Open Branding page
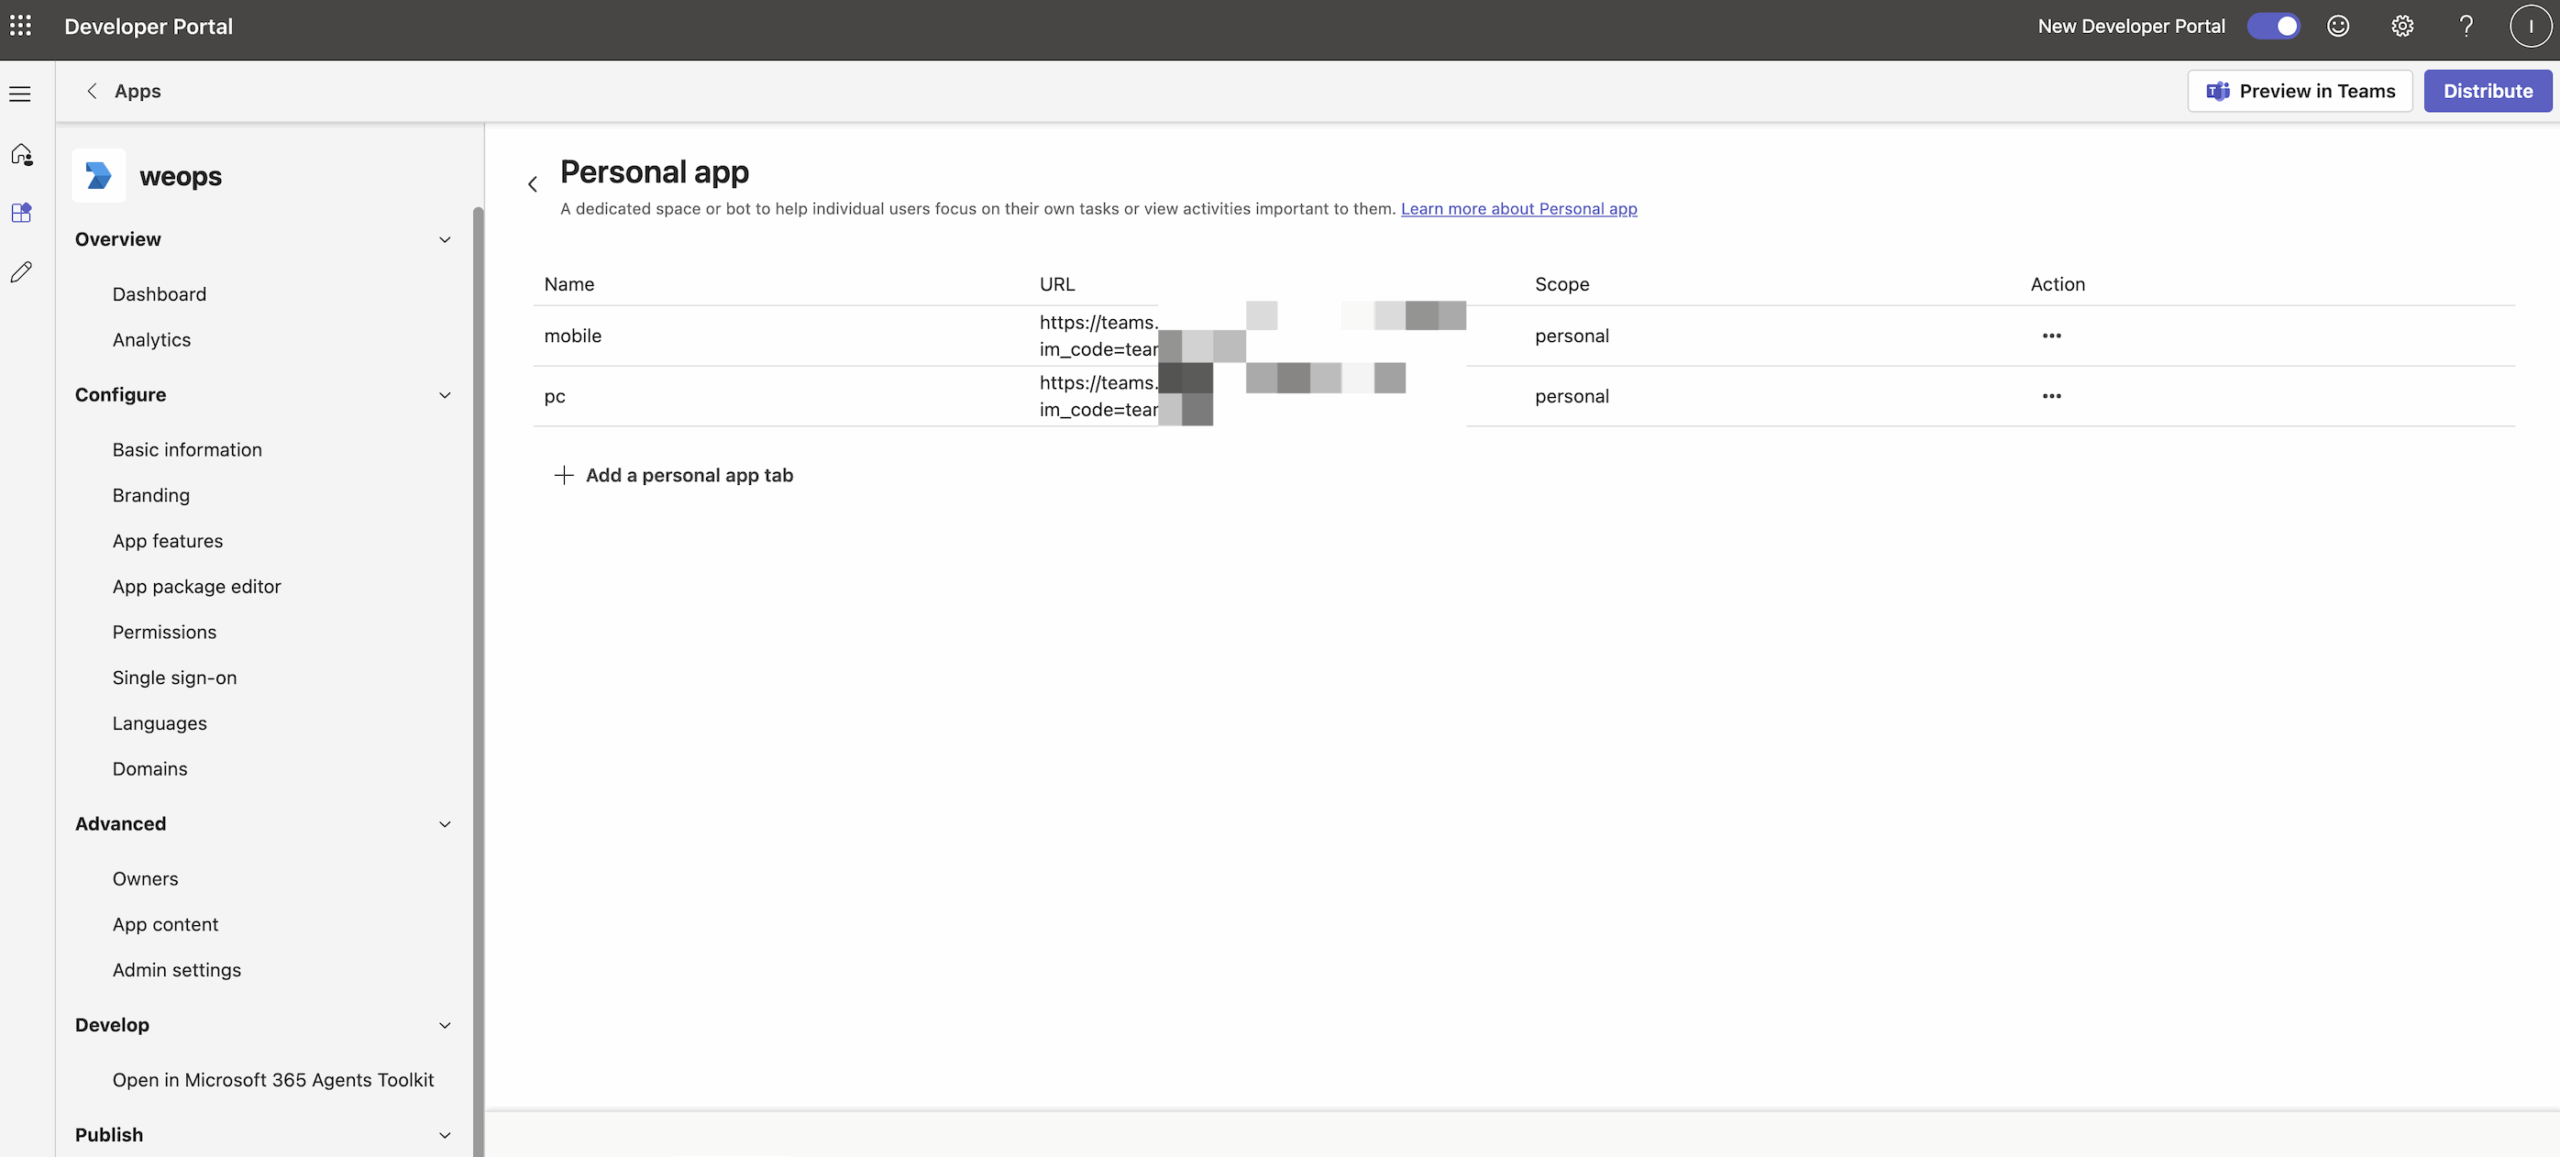Screen dimensions: 2560x1157 point(151,495)
